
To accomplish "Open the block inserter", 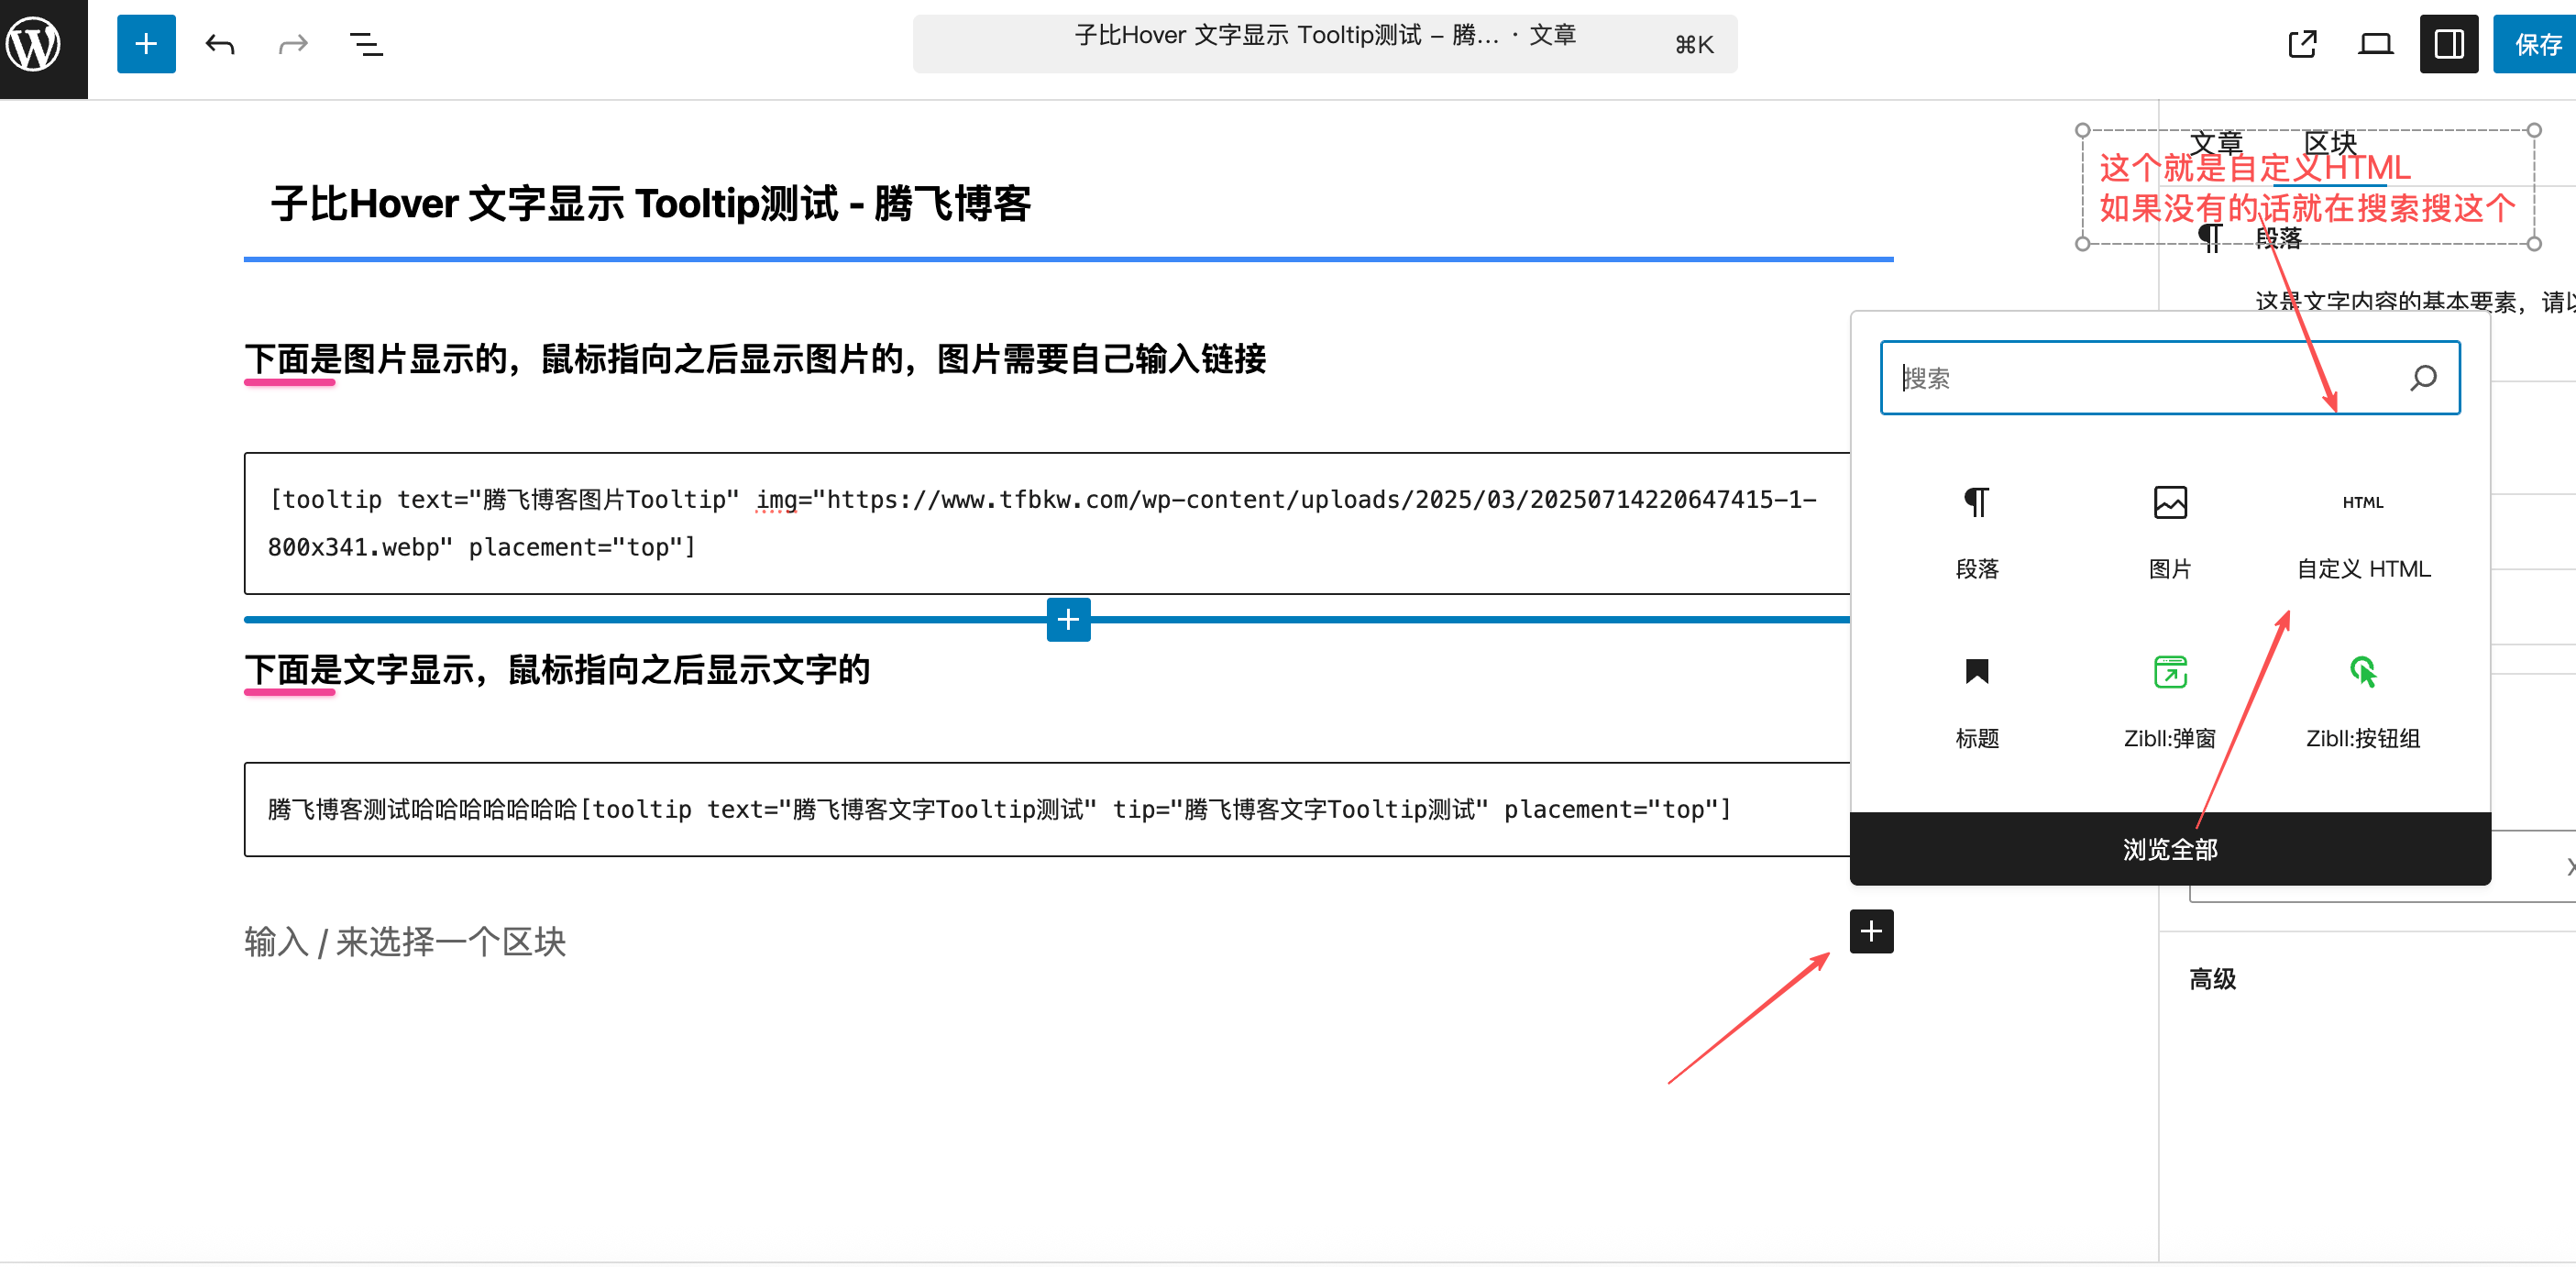I will (146, 44).
